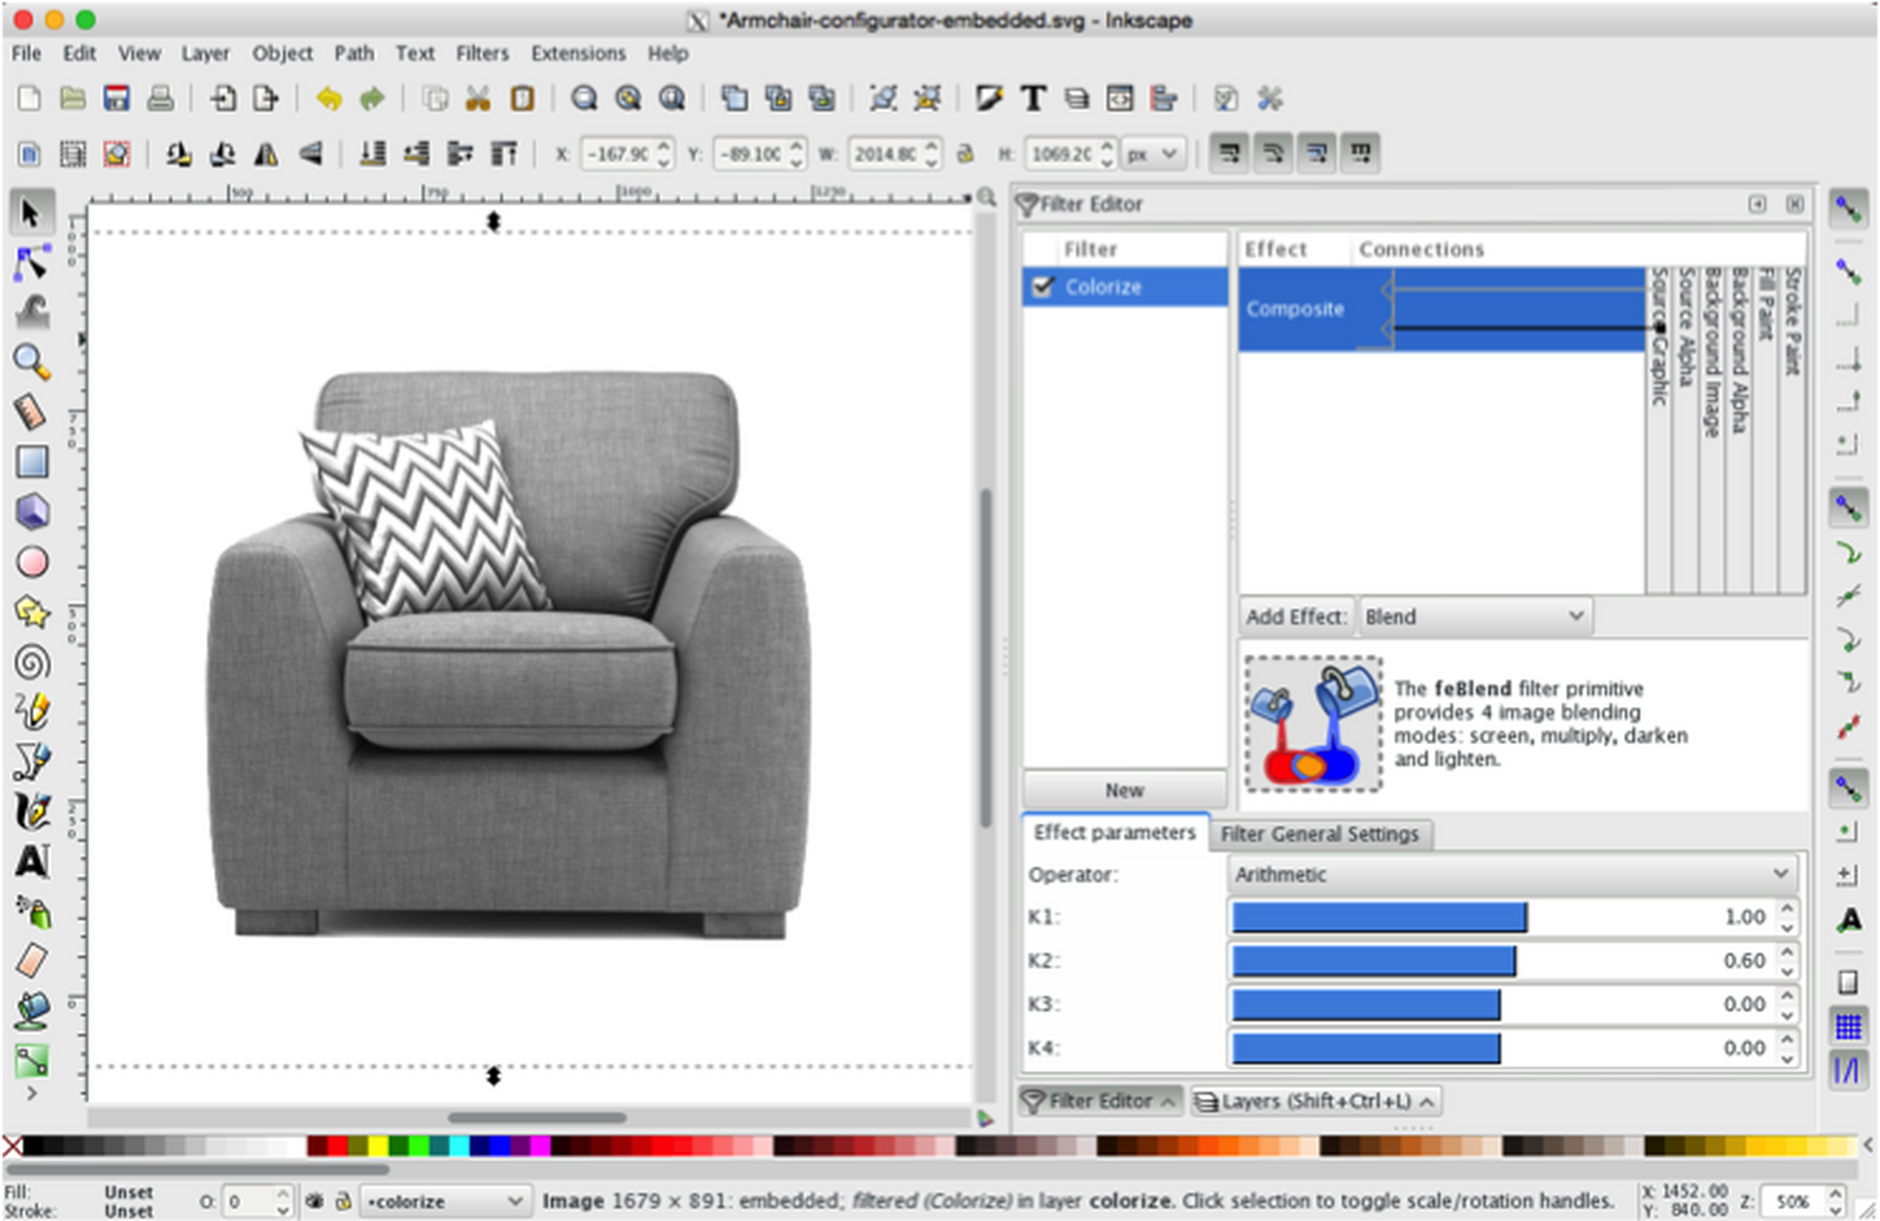Toggle snap to grid button
Image resolution: width=1880 pixels, height=1221 pixels.
(x=1848, y=1025)
